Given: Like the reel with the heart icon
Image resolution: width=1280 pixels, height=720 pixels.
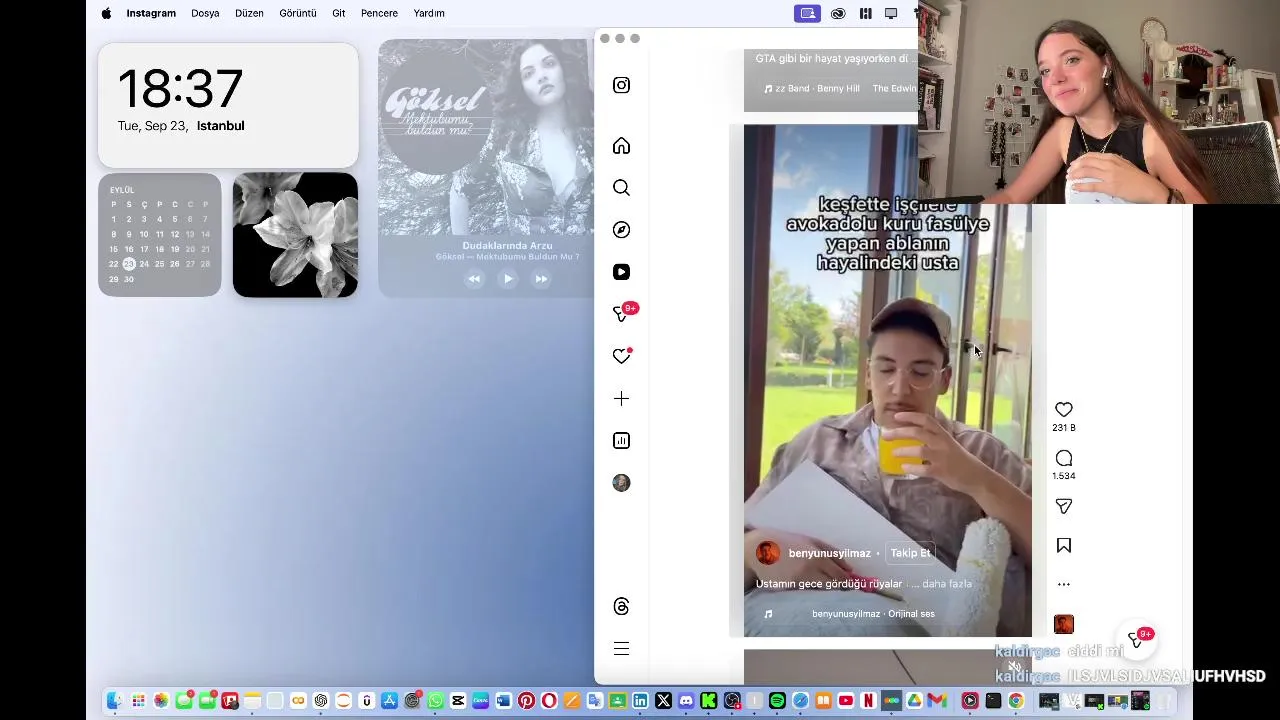Looking at the screenshot, I should 1064,409.
